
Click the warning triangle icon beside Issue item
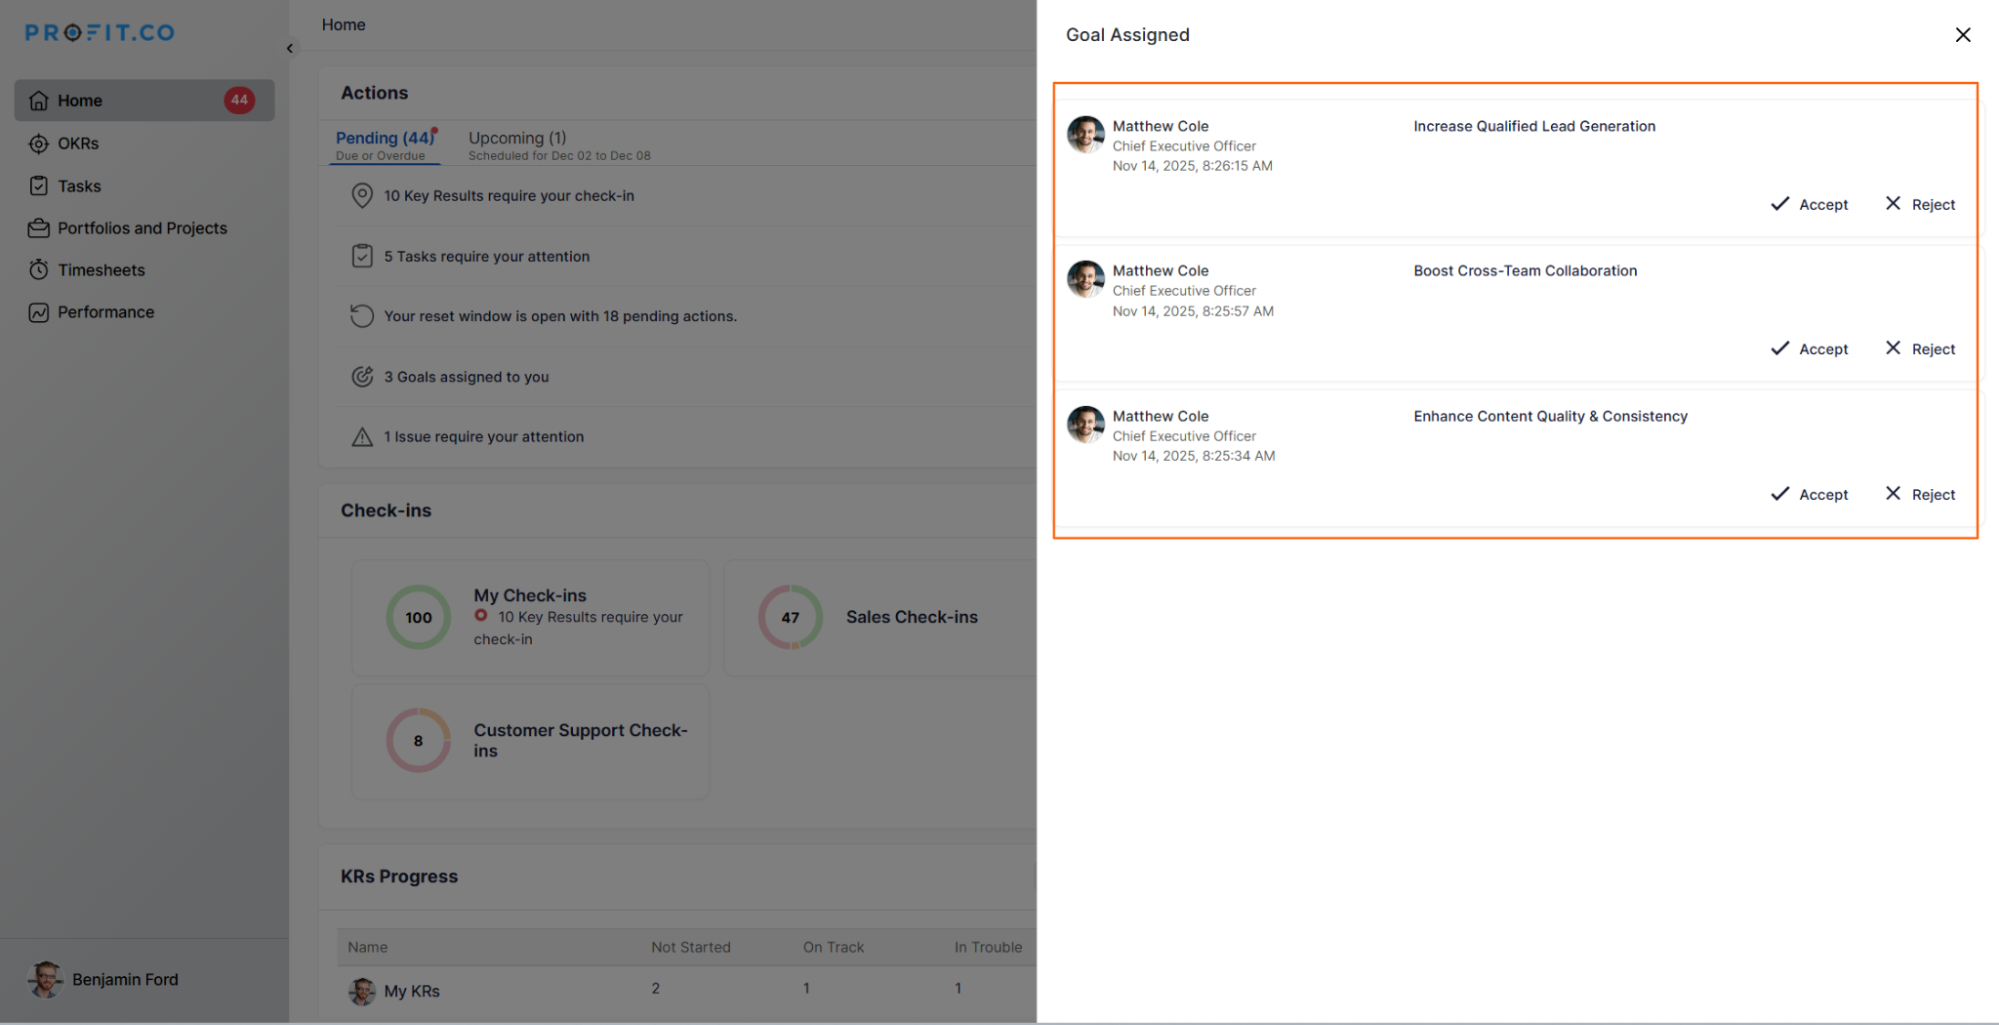[x=362, y=437]
